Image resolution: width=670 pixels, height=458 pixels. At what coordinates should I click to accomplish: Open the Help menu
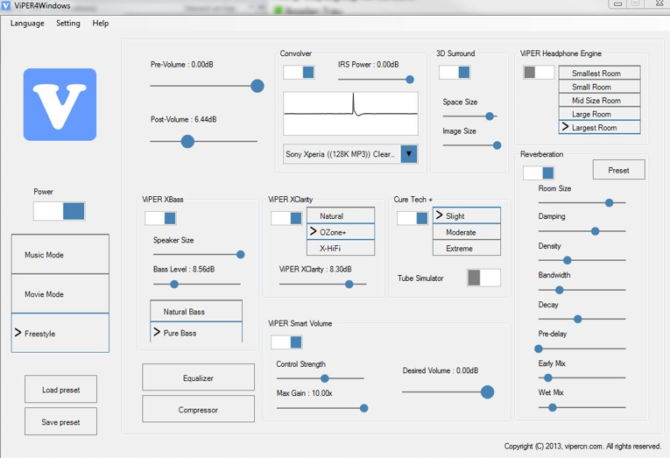[100, 23]
